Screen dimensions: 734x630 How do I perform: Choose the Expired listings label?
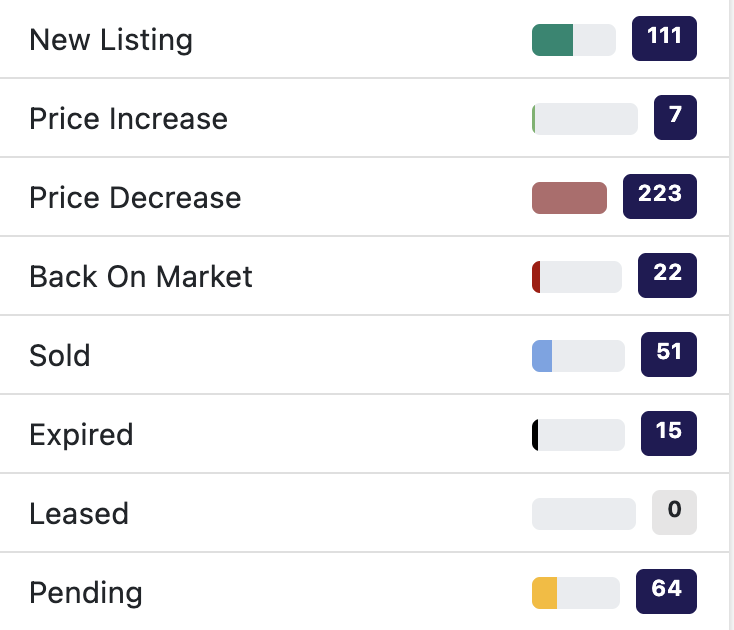tap(81, 435)
